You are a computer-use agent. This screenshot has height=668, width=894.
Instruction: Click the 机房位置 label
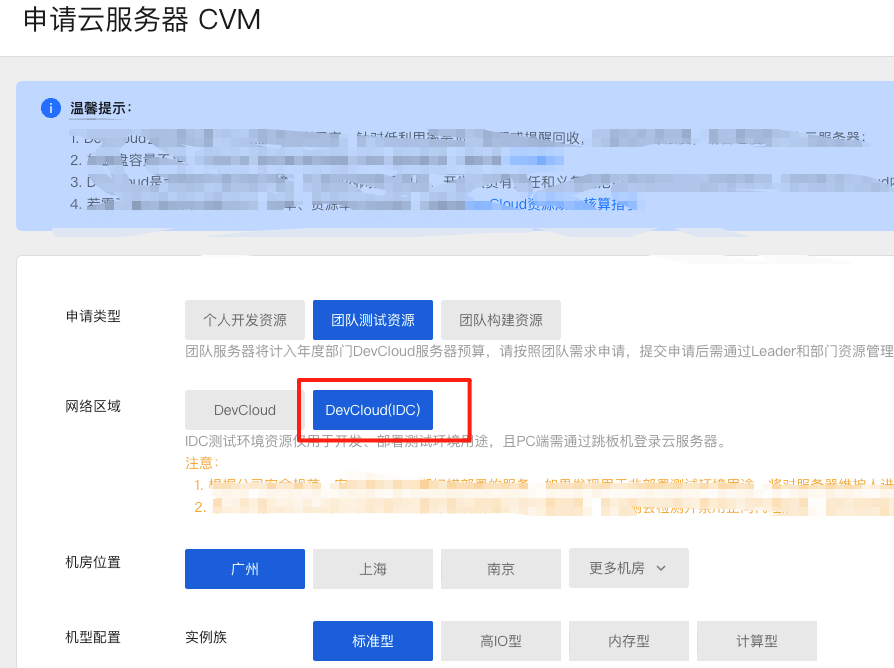[x=93, y=563]
